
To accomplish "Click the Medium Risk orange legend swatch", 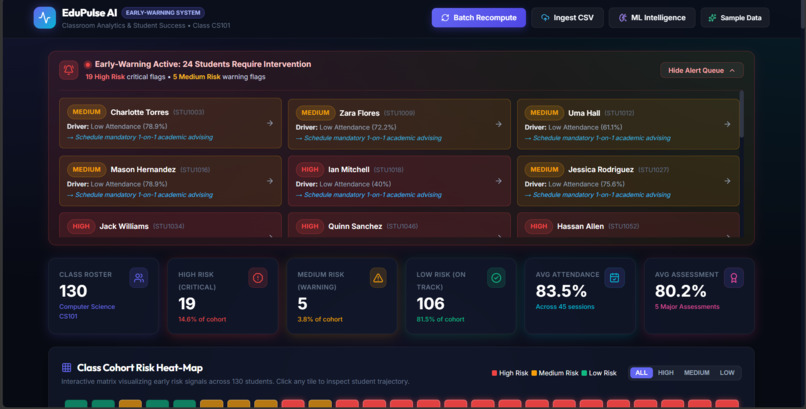I will pyautogui.click(x=534, y=373).
